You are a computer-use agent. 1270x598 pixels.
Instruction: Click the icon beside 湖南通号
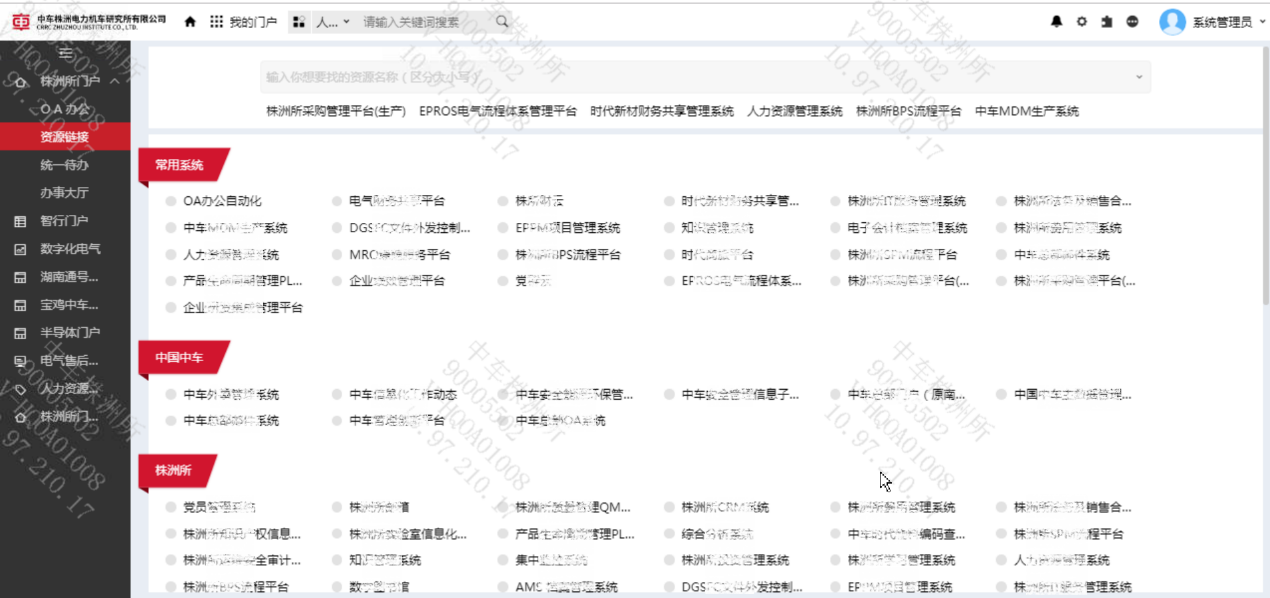tap(20, 277)
